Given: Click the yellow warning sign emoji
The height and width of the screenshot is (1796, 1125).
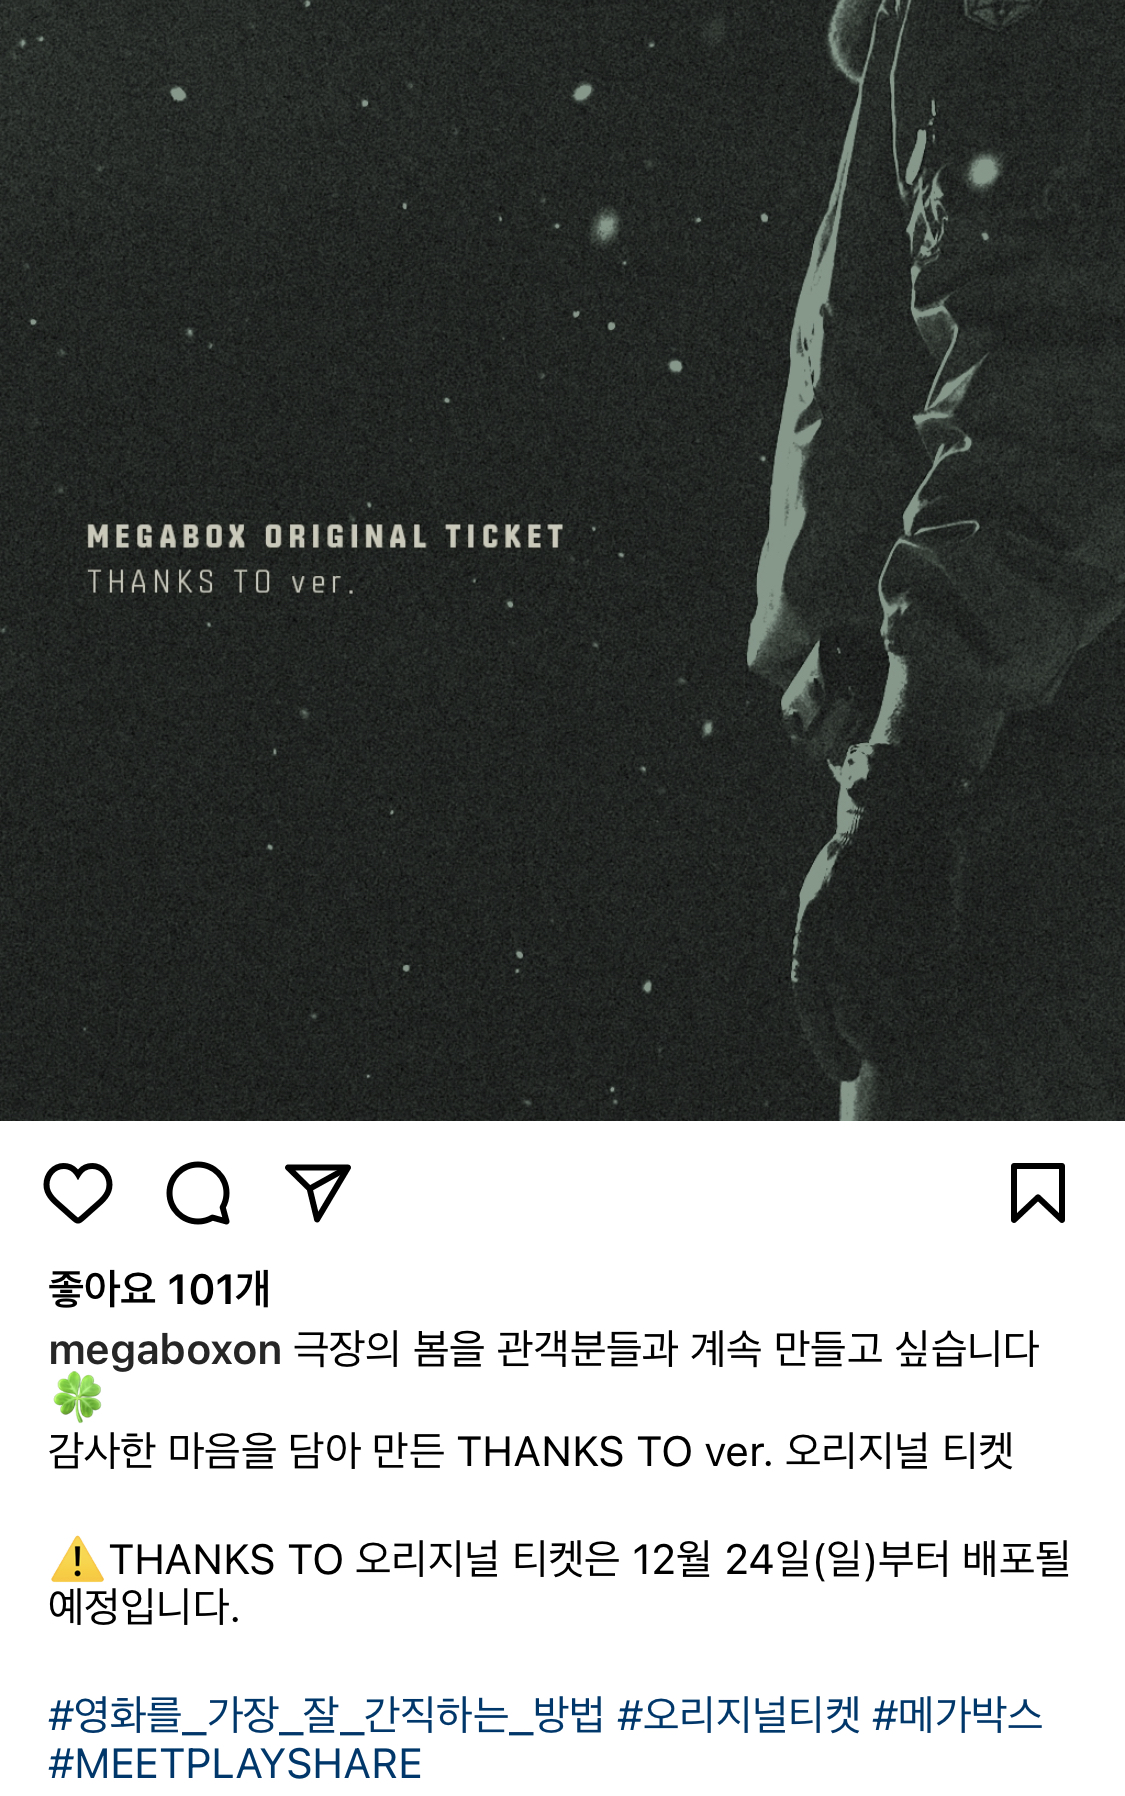Looking at the screenshot, I should pyautogui.click(x=76, y=1560).
